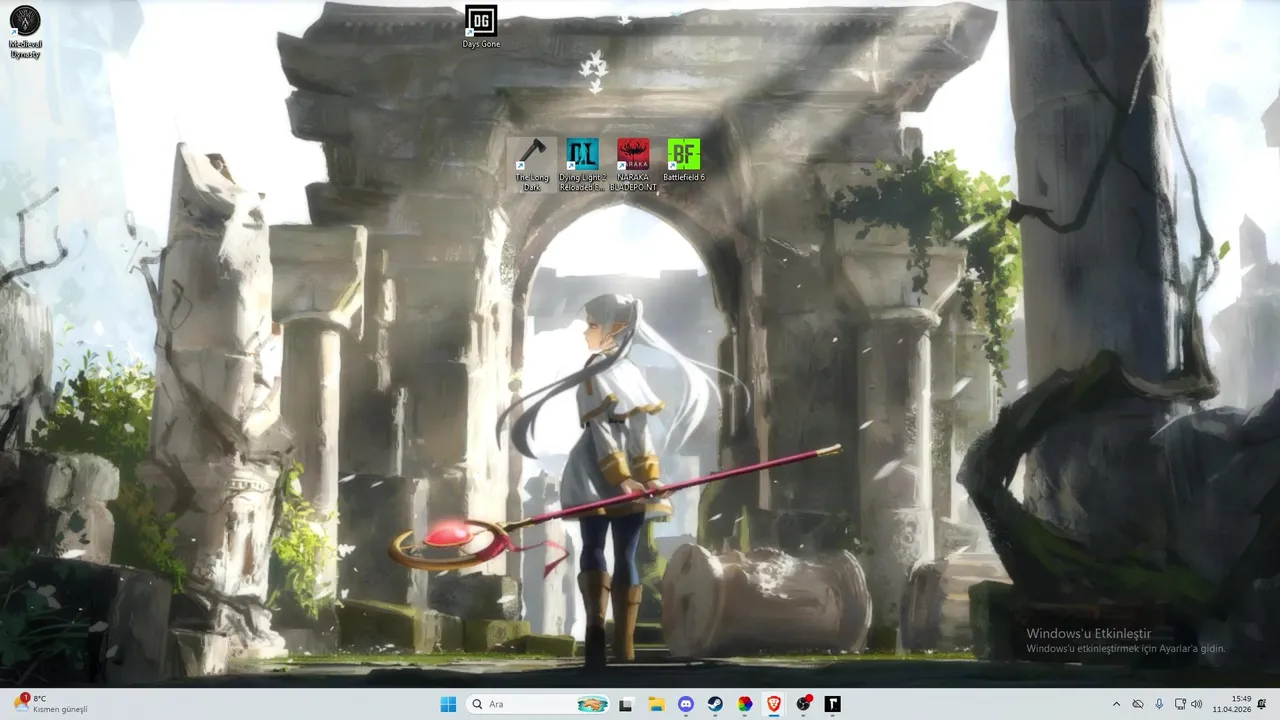Open File Explorer from the taskbar
This screenshot has height=720, width=1280.
pos(656,704)
